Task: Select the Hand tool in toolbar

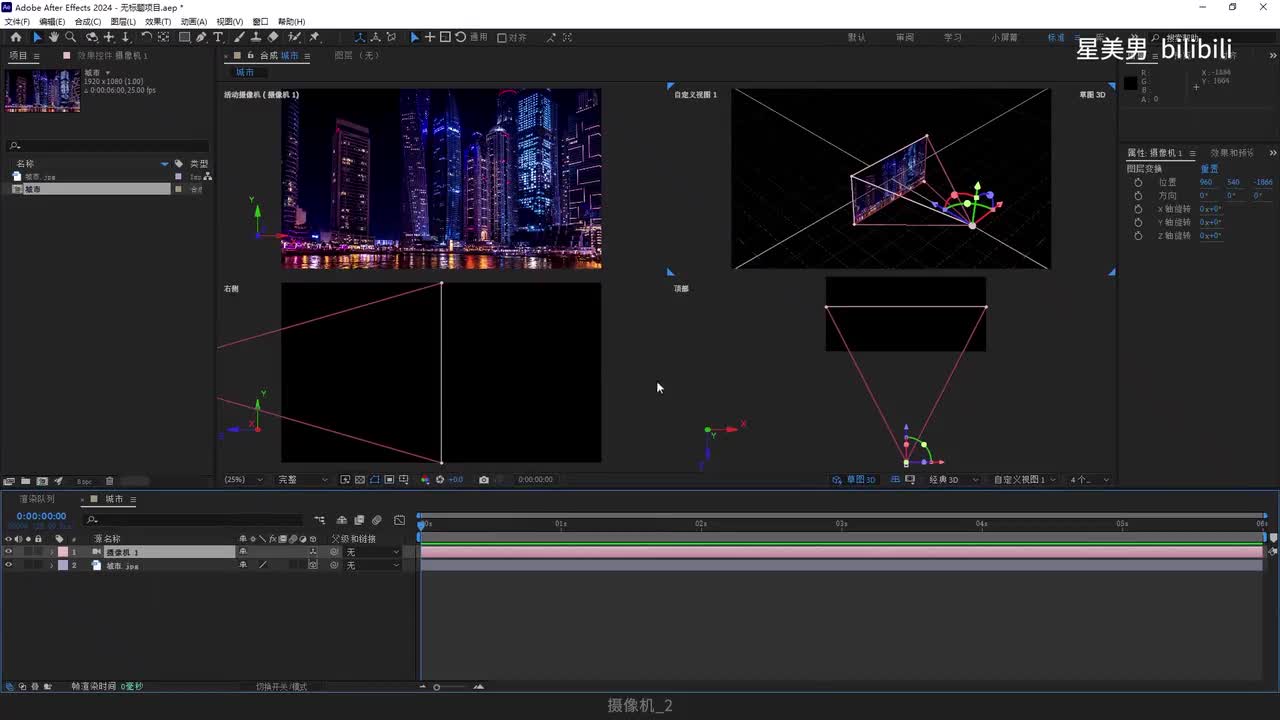Action: [53, 37]
